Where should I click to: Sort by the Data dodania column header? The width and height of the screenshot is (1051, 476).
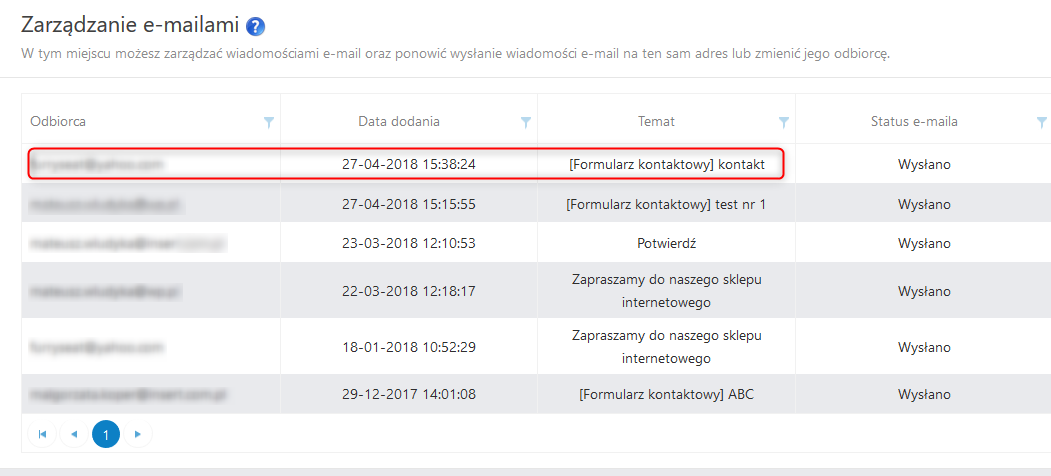coord(399,122)
